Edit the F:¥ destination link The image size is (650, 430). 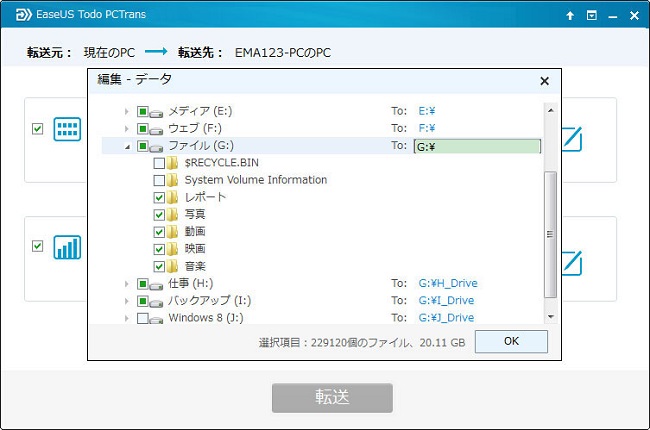pyautogui.click(x=427, y=129)
